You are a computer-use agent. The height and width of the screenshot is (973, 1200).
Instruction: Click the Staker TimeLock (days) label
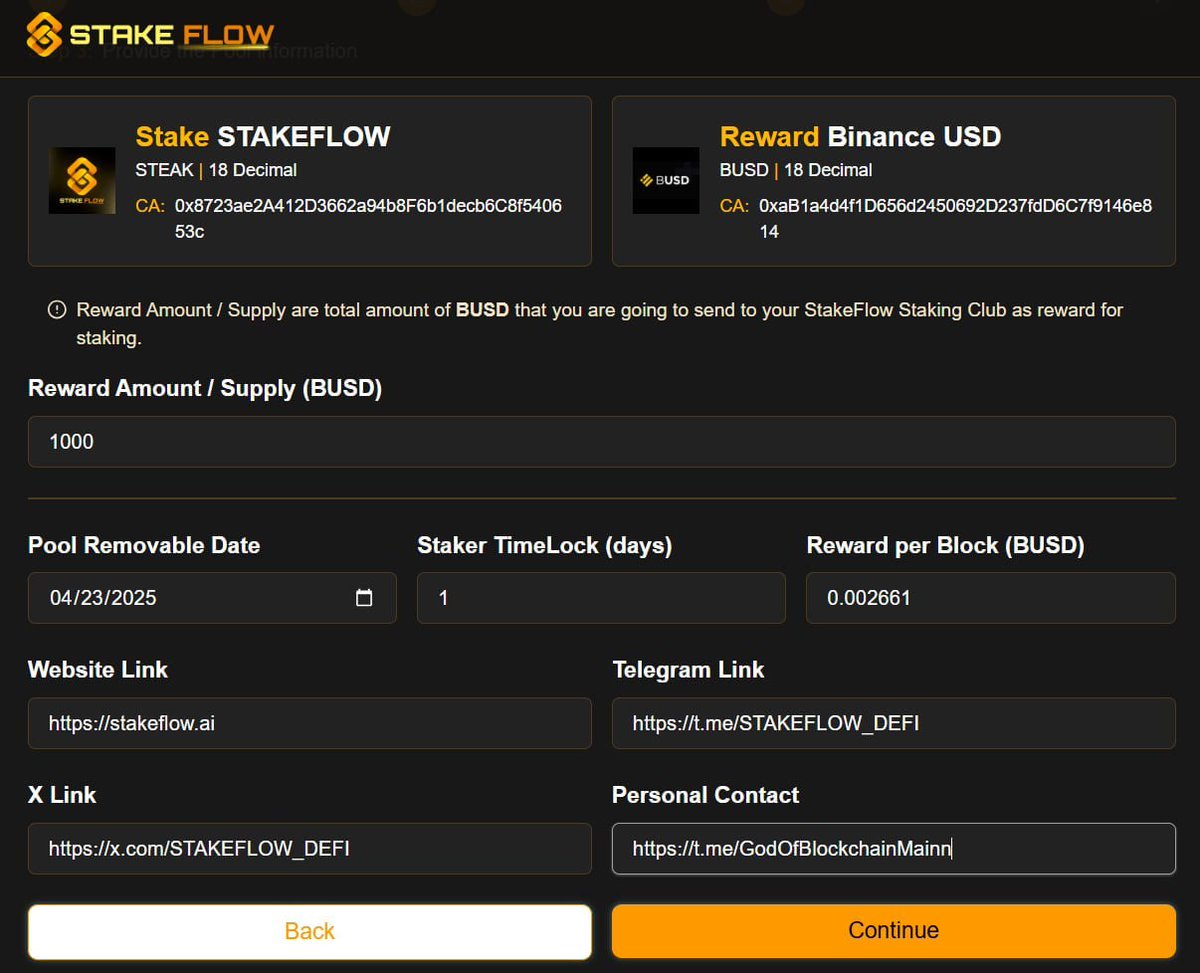click(x=545, y=546)
